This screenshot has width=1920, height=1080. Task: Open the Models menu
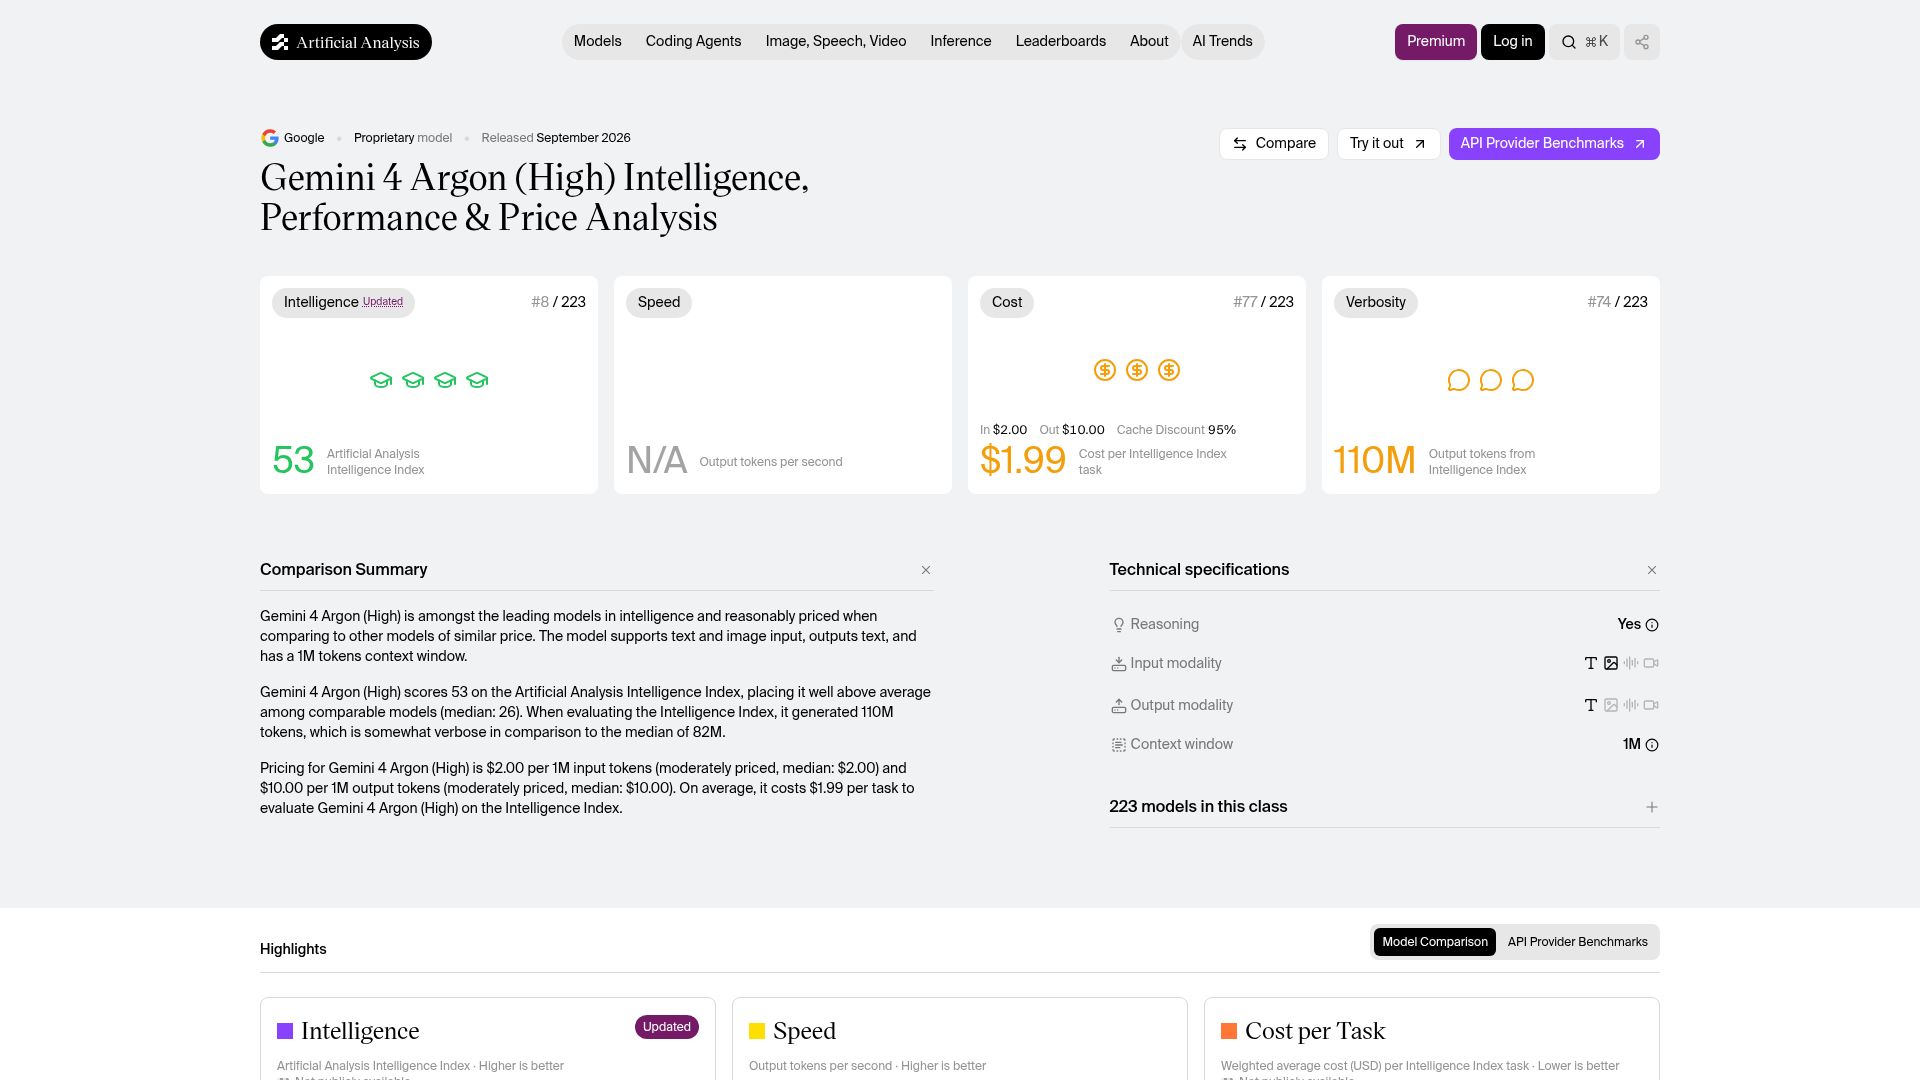coord(598,42)
